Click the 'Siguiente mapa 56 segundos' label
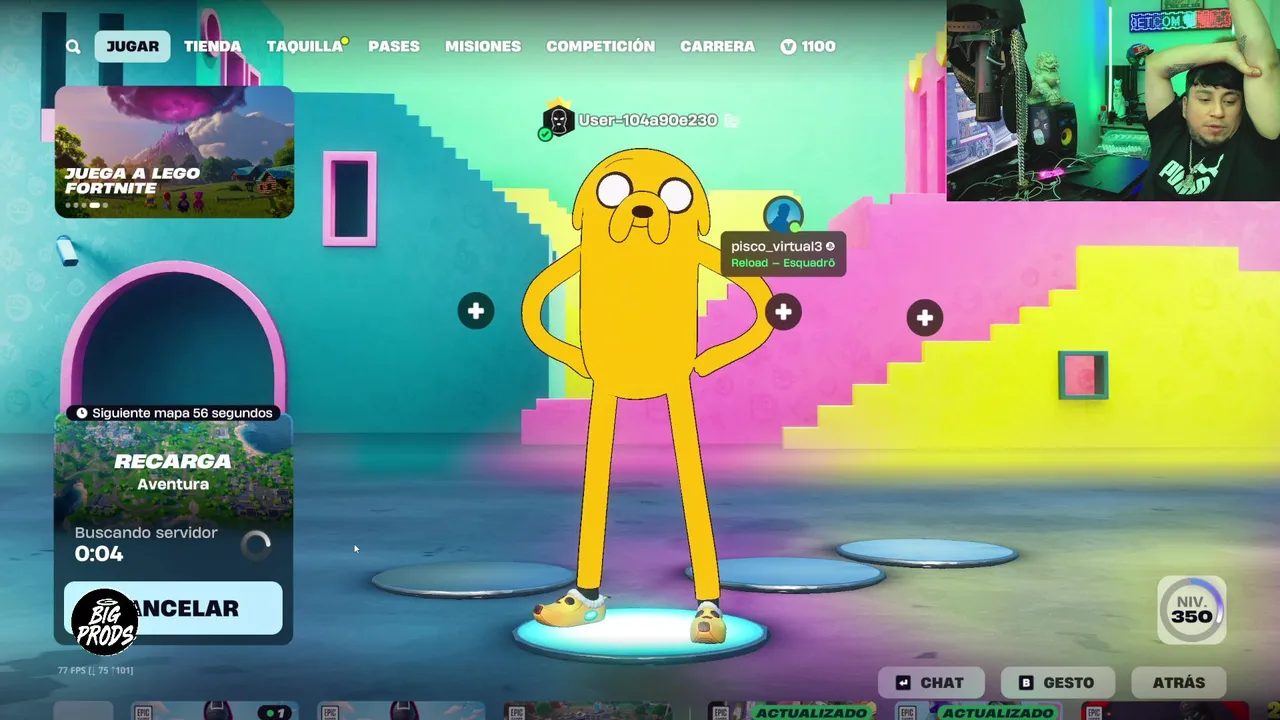 click(x=182, y=413)
